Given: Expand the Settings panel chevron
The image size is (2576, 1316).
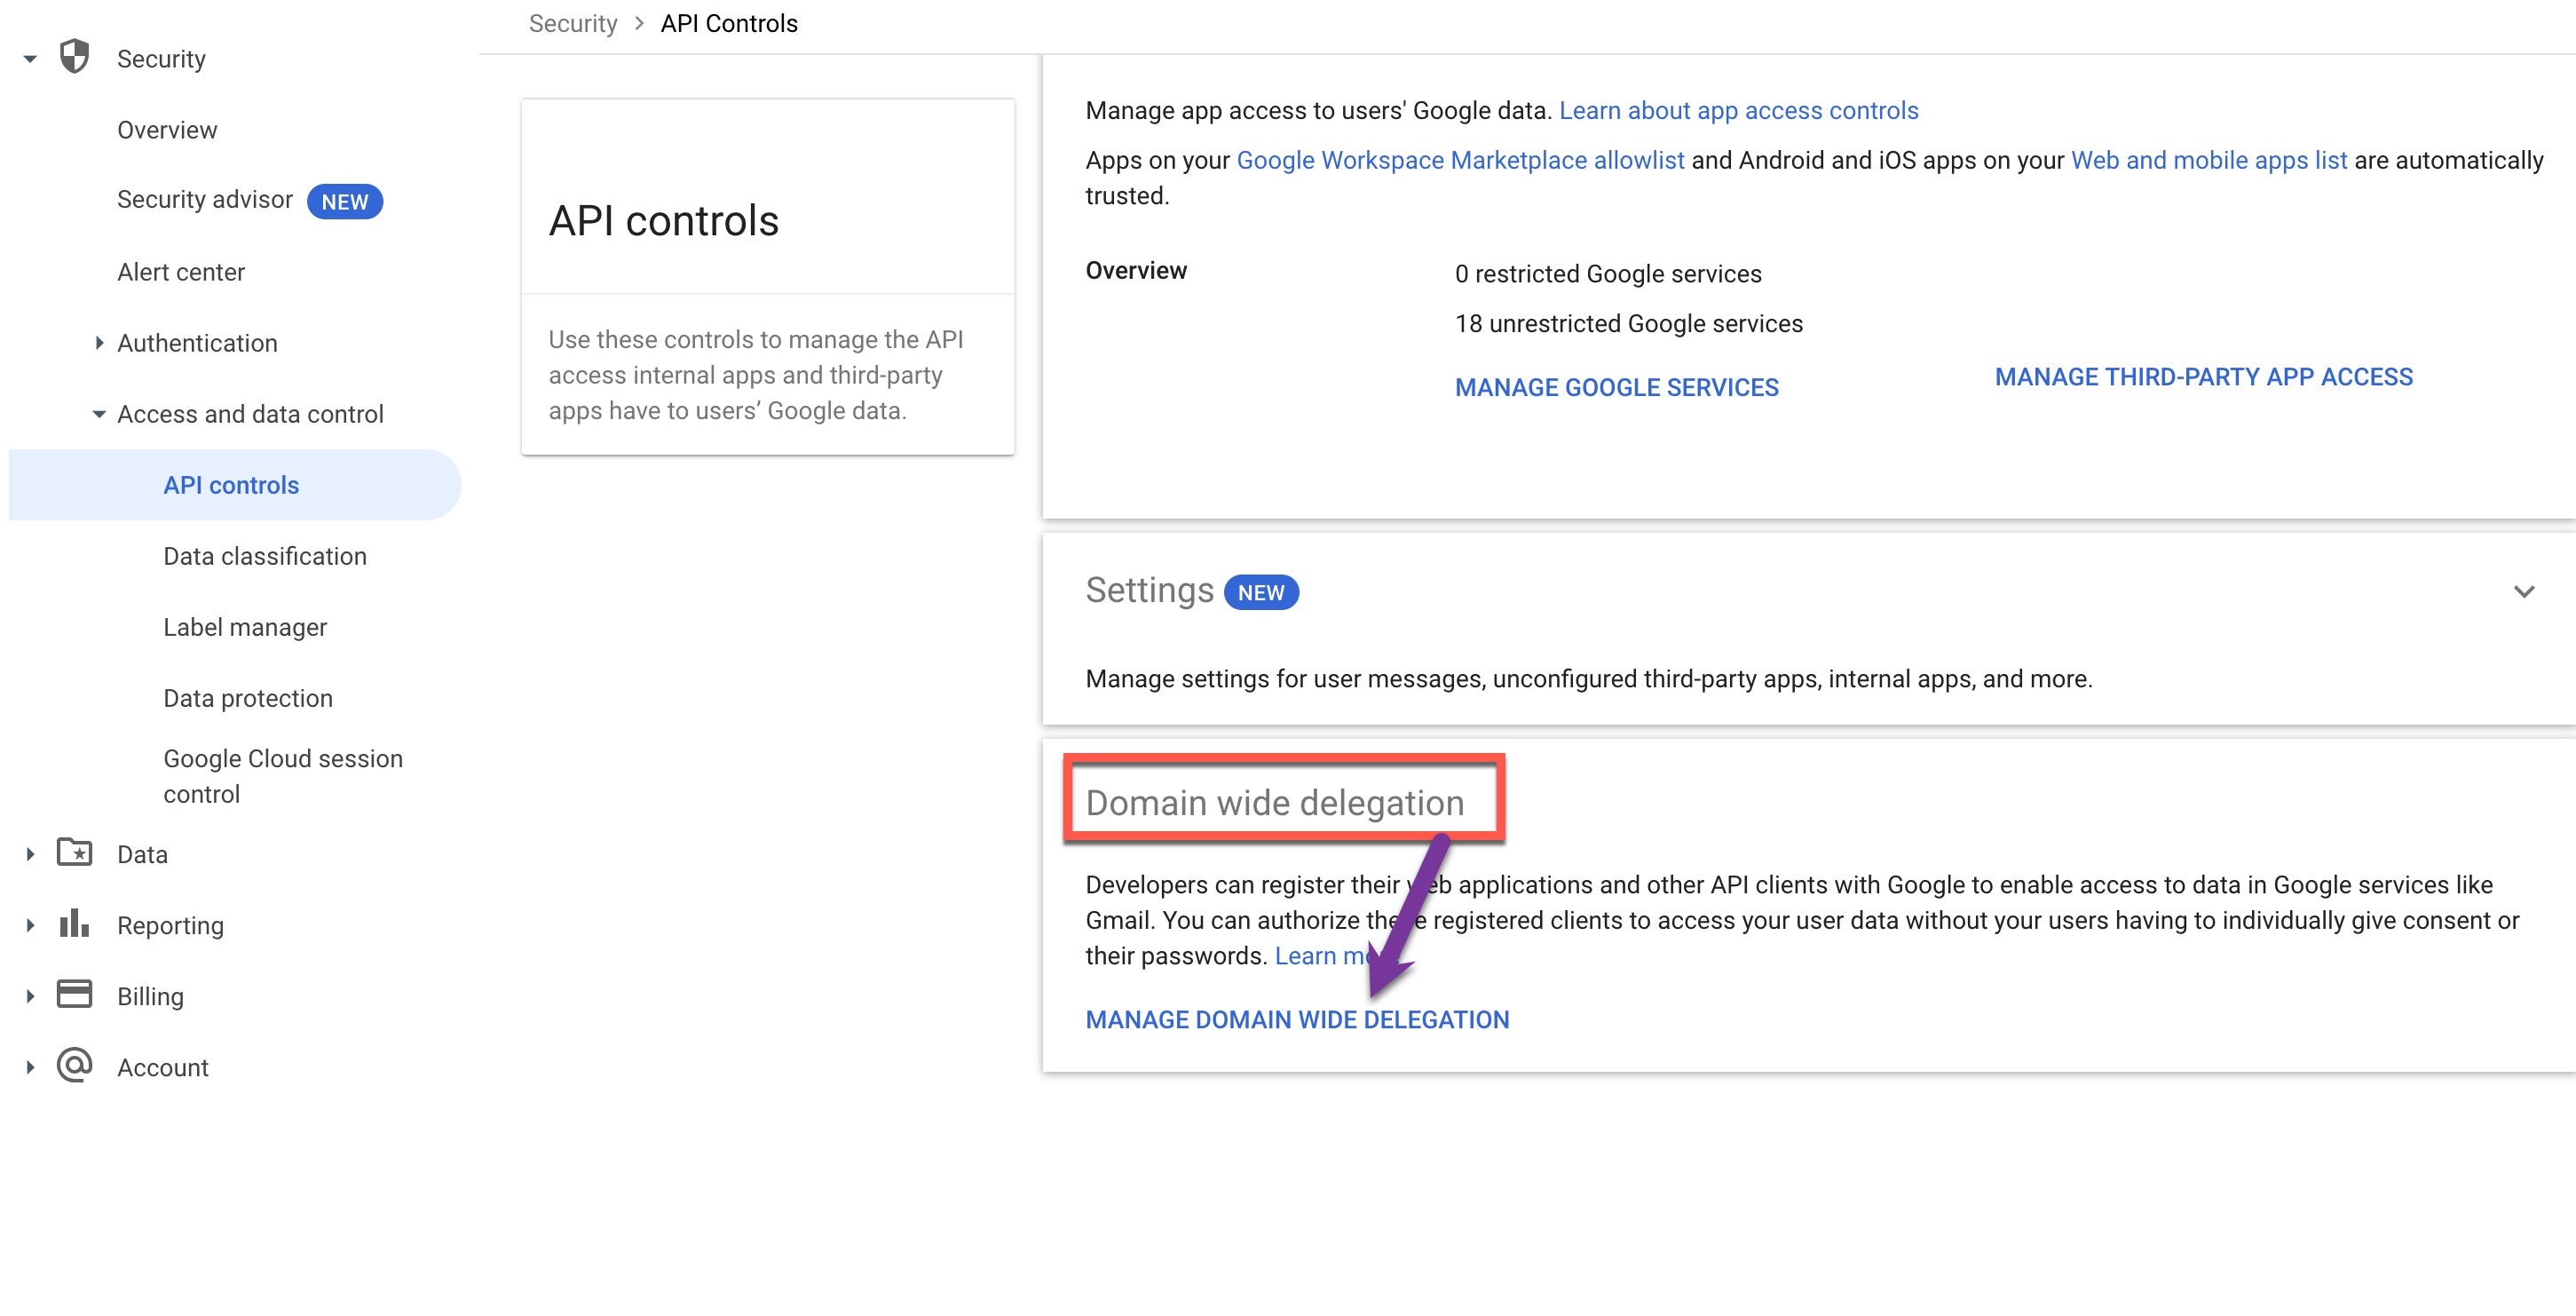Looking at the screenshot, I should coord(2523,591).
